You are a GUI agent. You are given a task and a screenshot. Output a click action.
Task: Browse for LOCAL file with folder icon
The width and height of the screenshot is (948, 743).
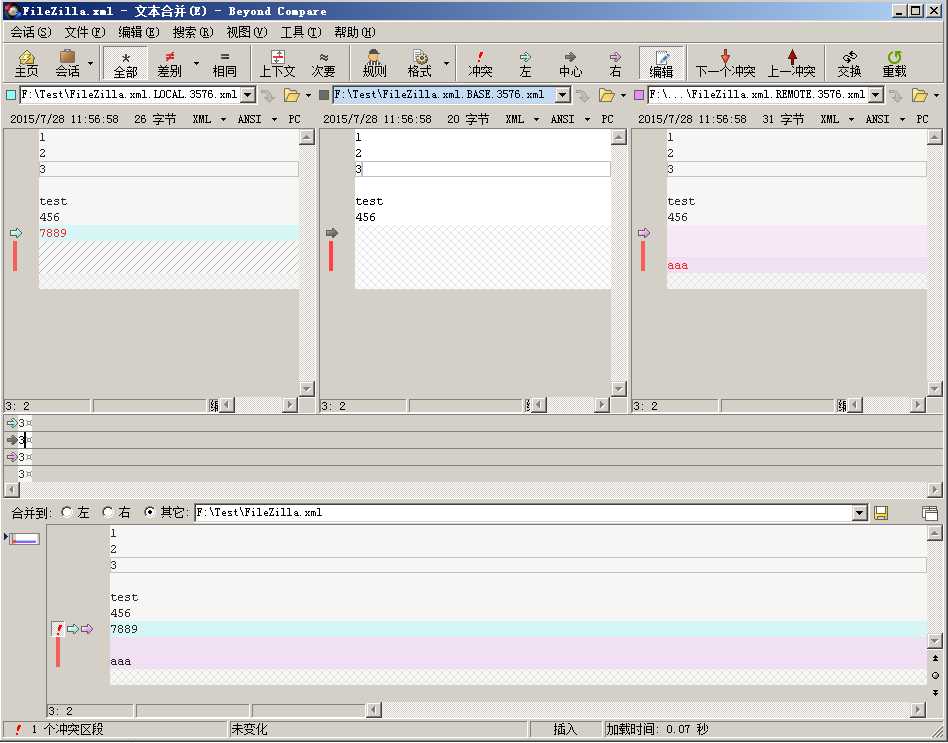[292, 95]
